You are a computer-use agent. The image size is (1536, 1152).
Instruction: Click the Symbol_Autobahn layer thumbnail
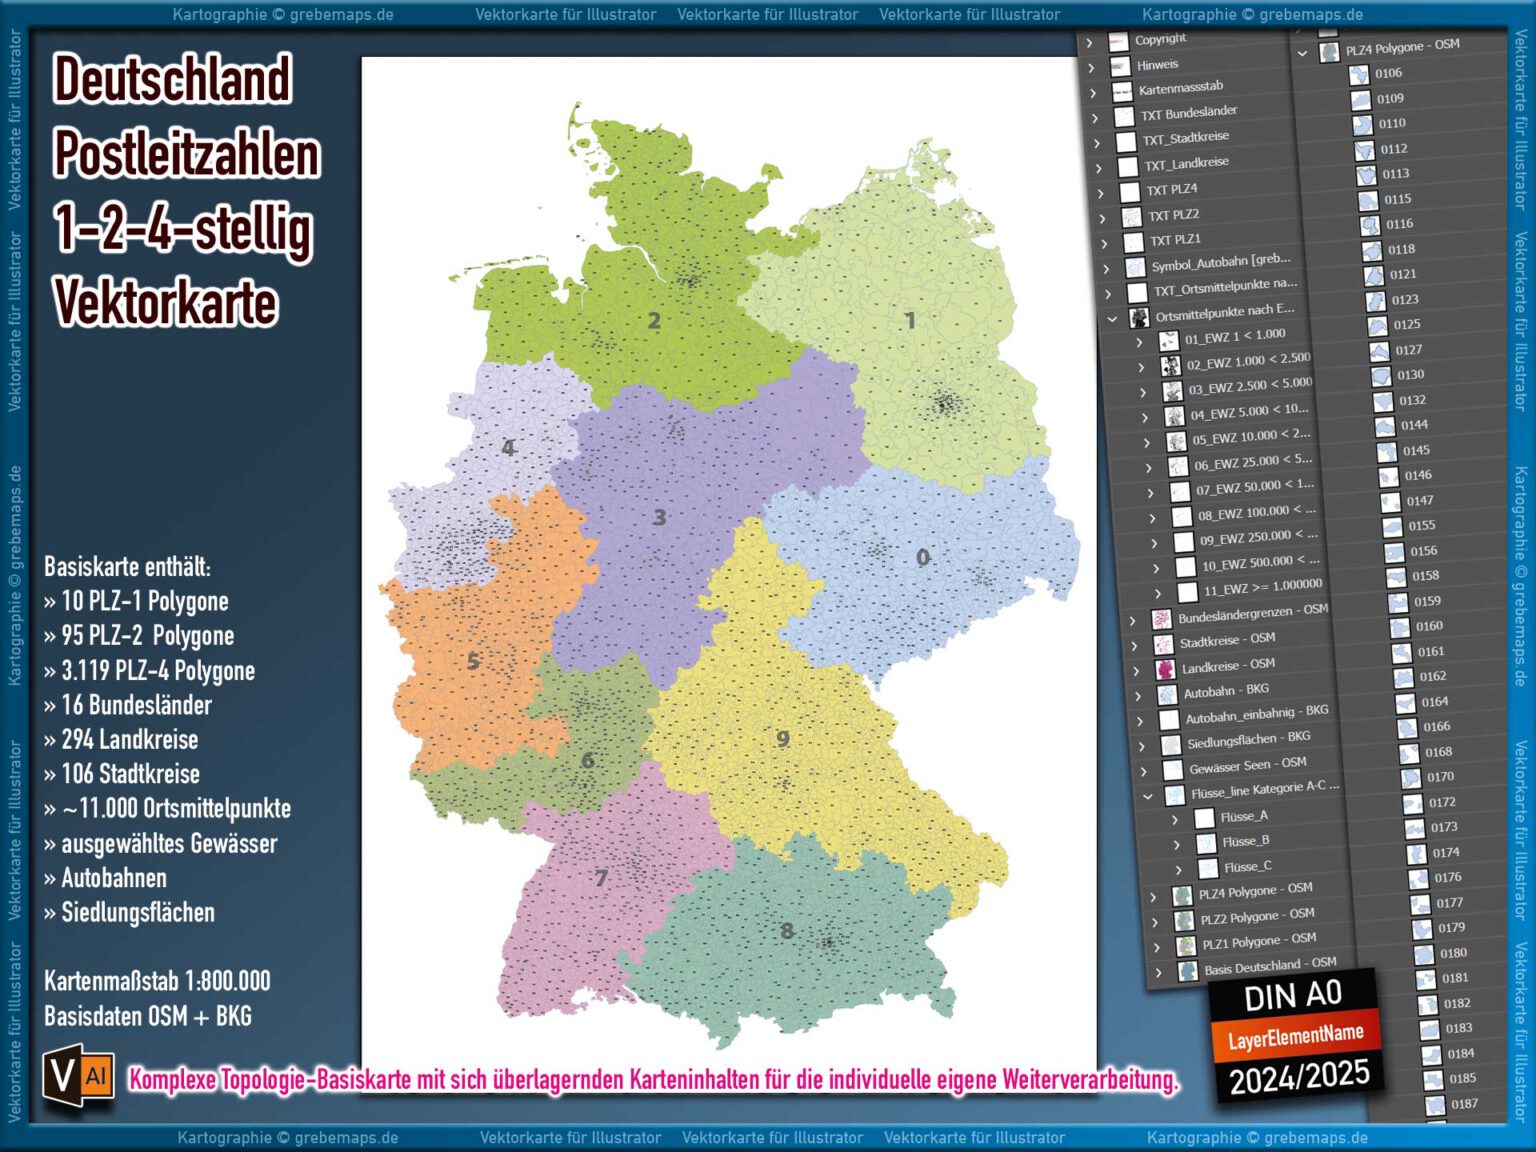[1137, 266]
